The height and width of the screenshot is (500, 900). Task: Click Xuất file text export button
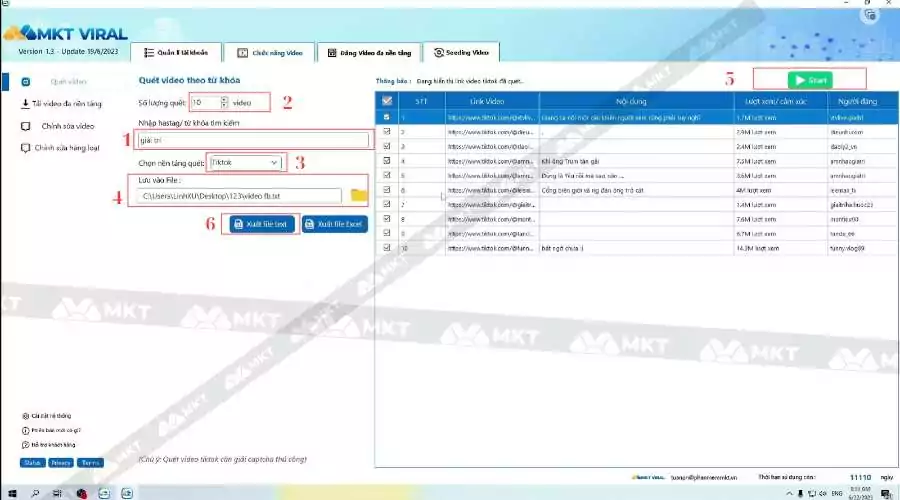(262, 224)
